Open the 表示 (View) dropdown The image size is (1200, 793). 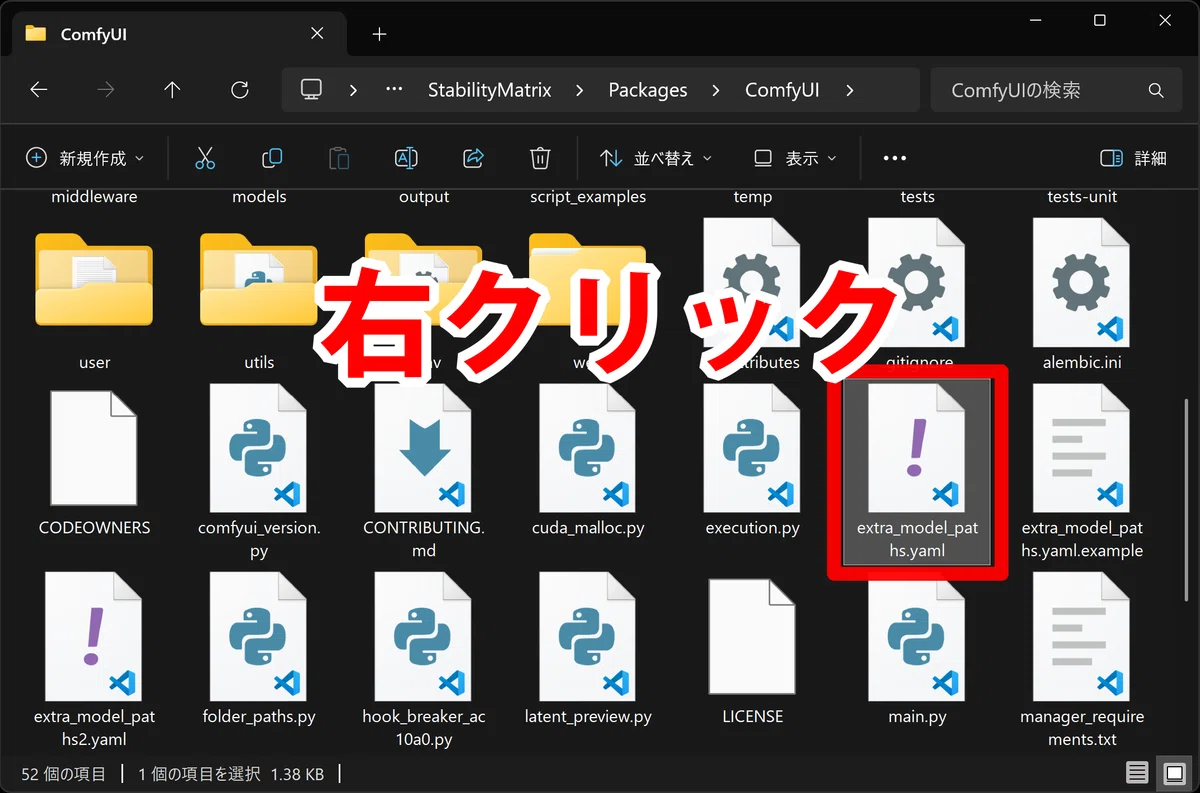(x=795, y=158)
